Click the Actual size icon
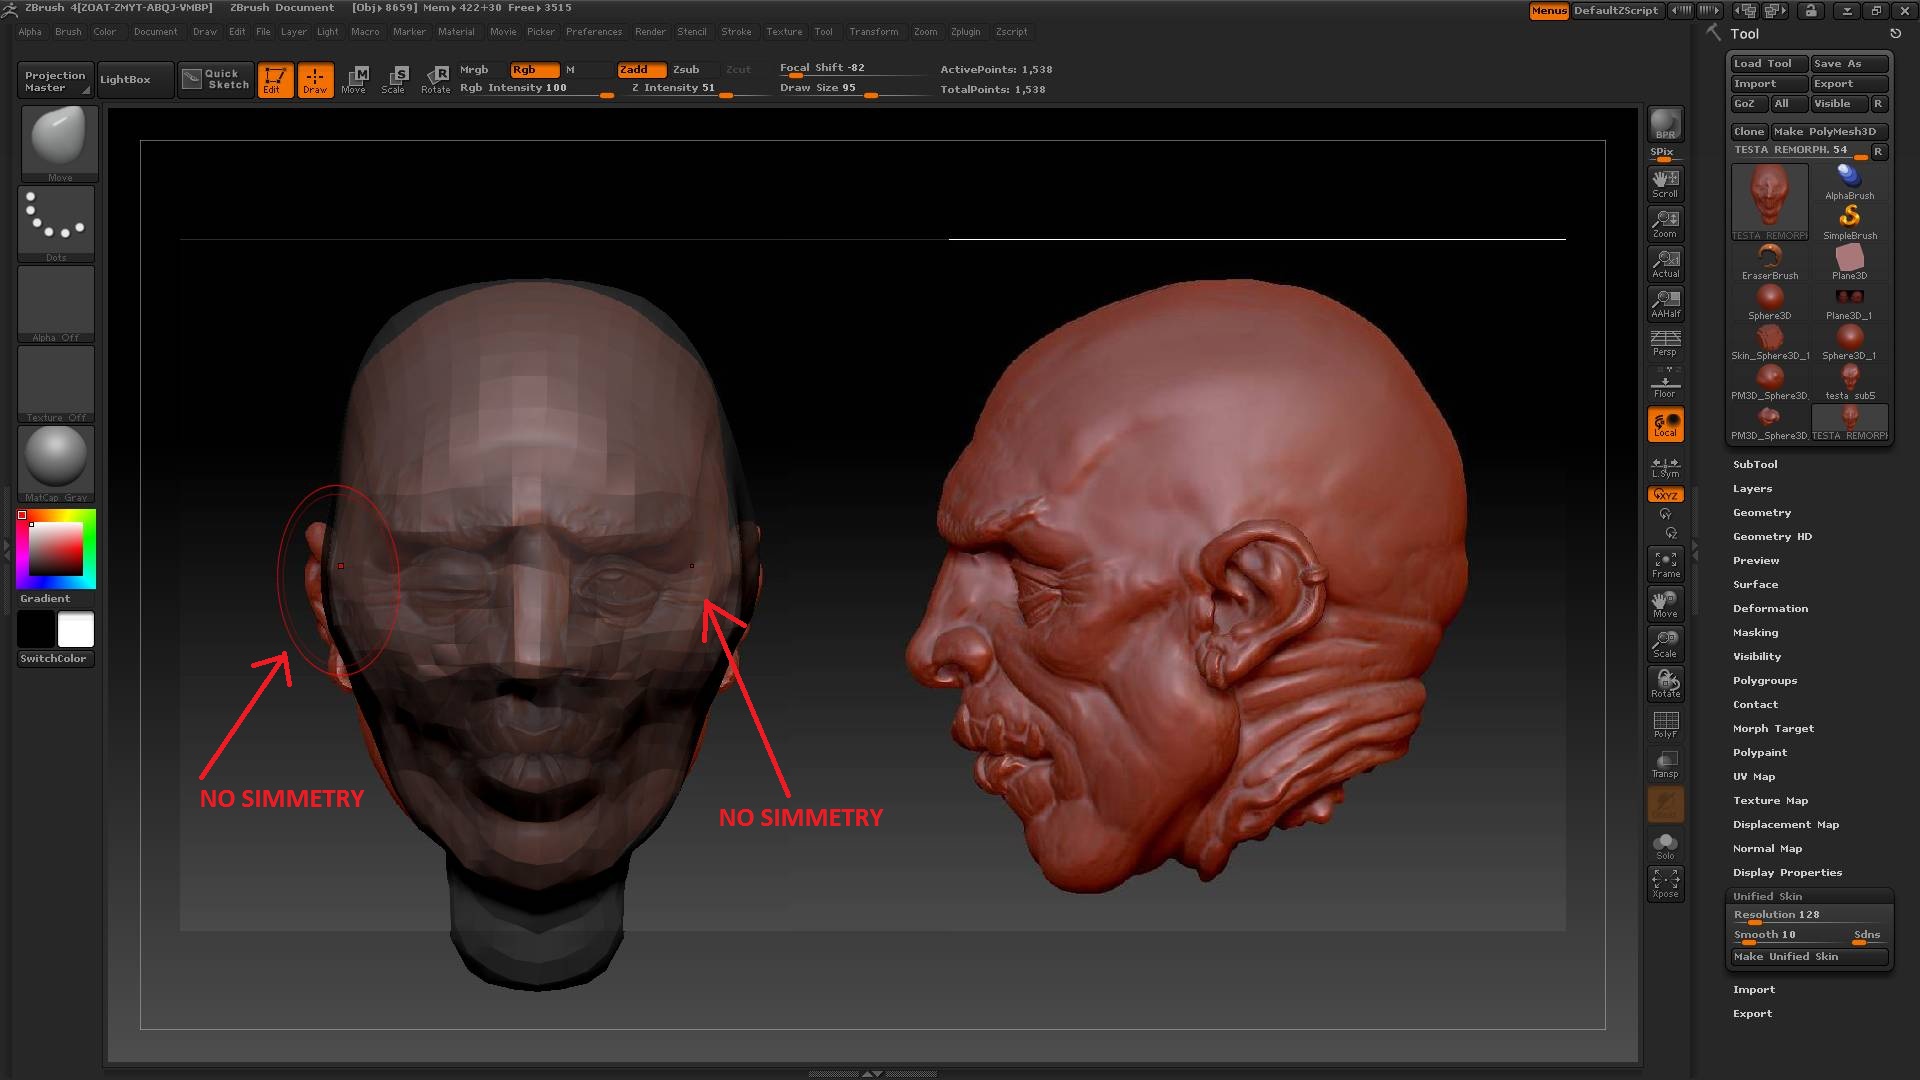Image resolution: width=1920 pixels, height=1080 pixels. coord(1665,263)
